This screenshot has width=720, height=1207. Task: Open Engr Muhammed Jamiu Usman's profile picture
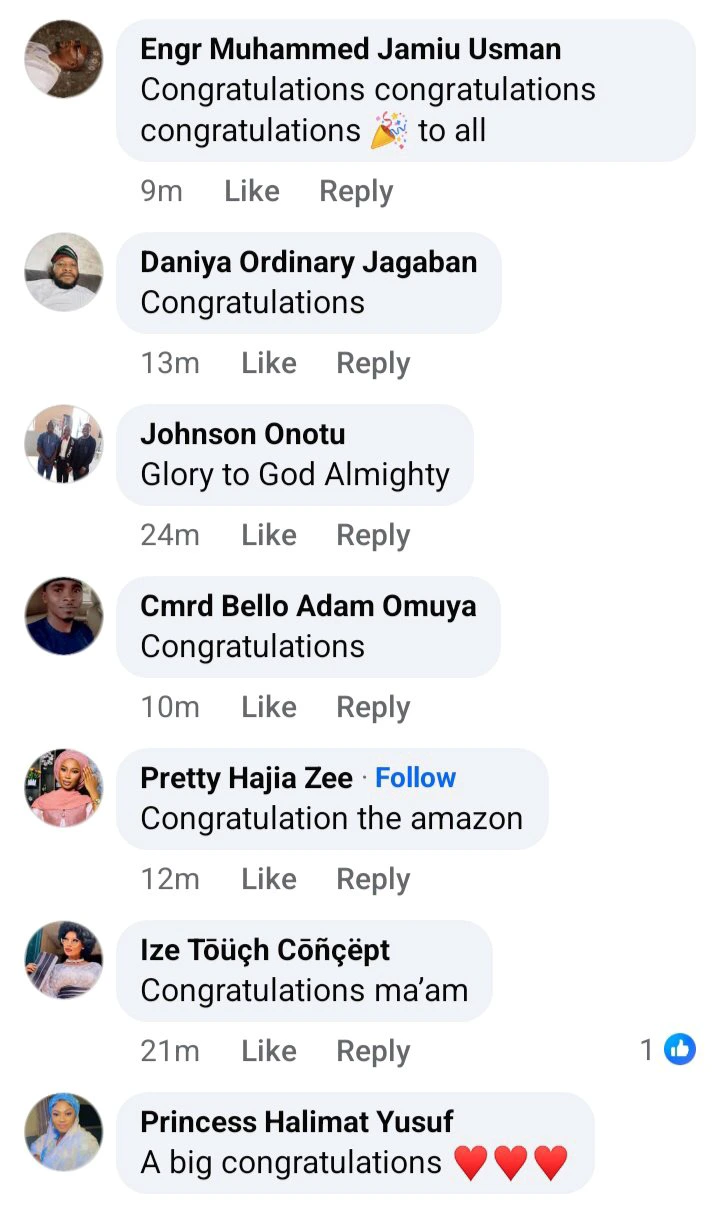[x=63, y=59]
